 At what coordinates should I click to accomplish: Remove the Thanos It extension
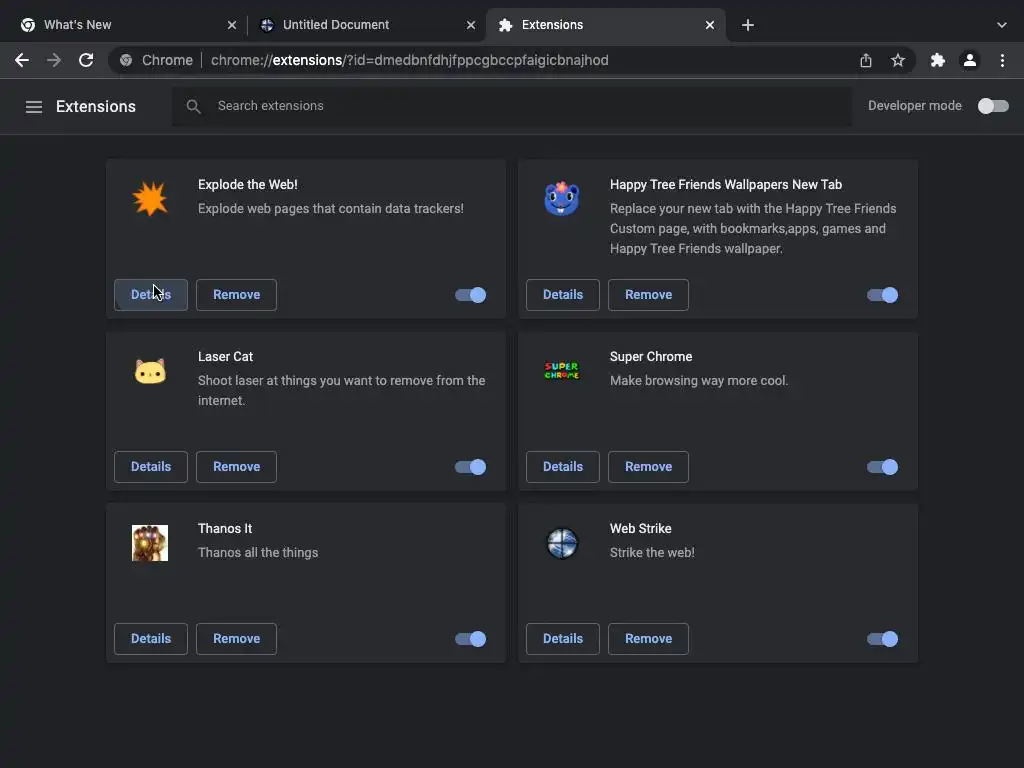[236, 639]
